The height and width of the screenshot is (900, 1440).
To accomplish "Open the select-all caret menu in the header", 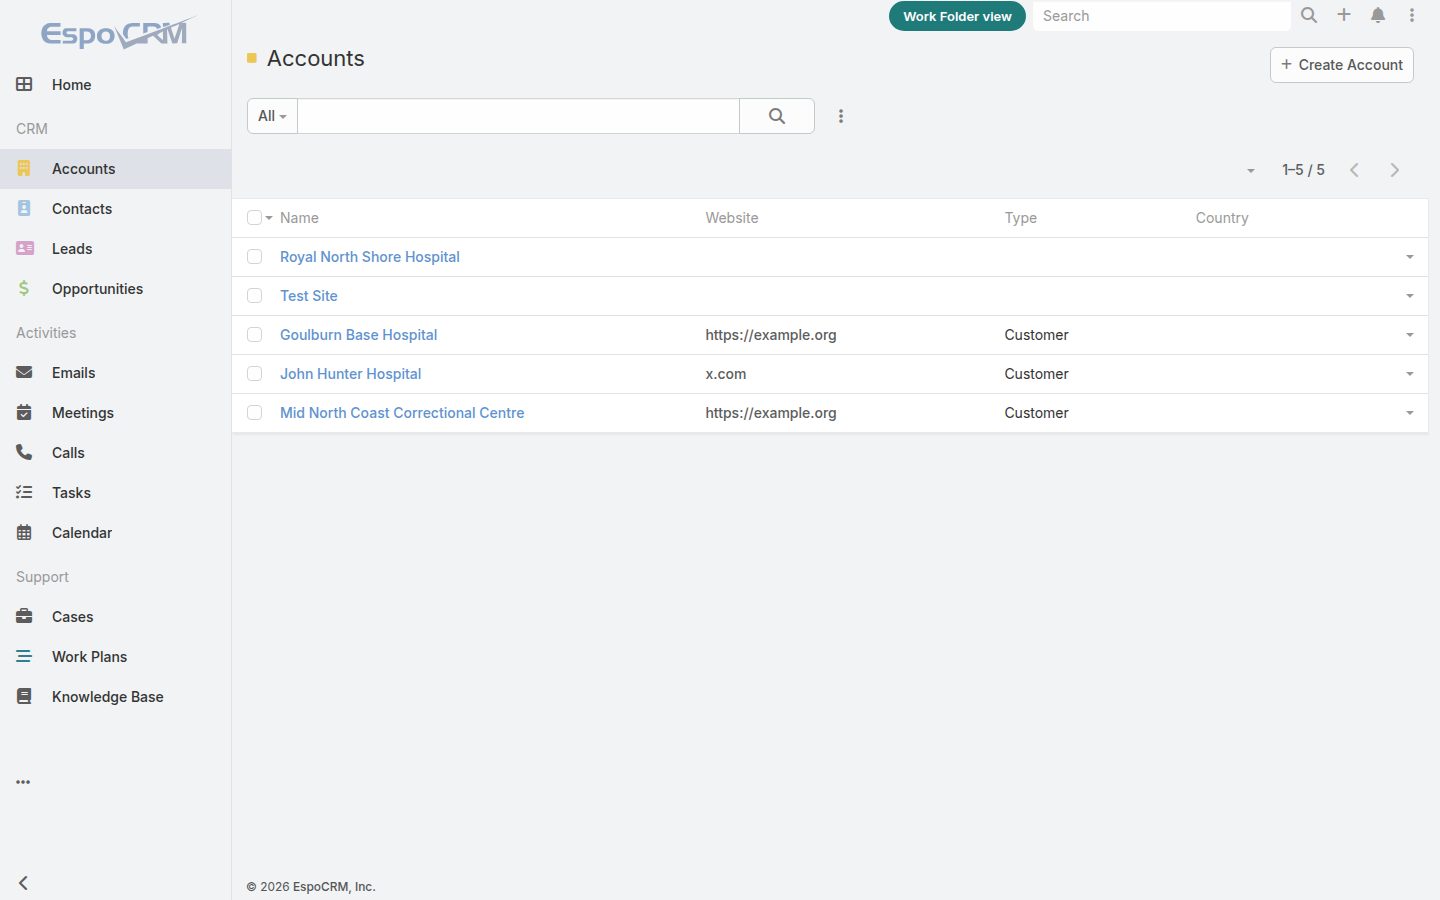I will [x=269, y=218].
